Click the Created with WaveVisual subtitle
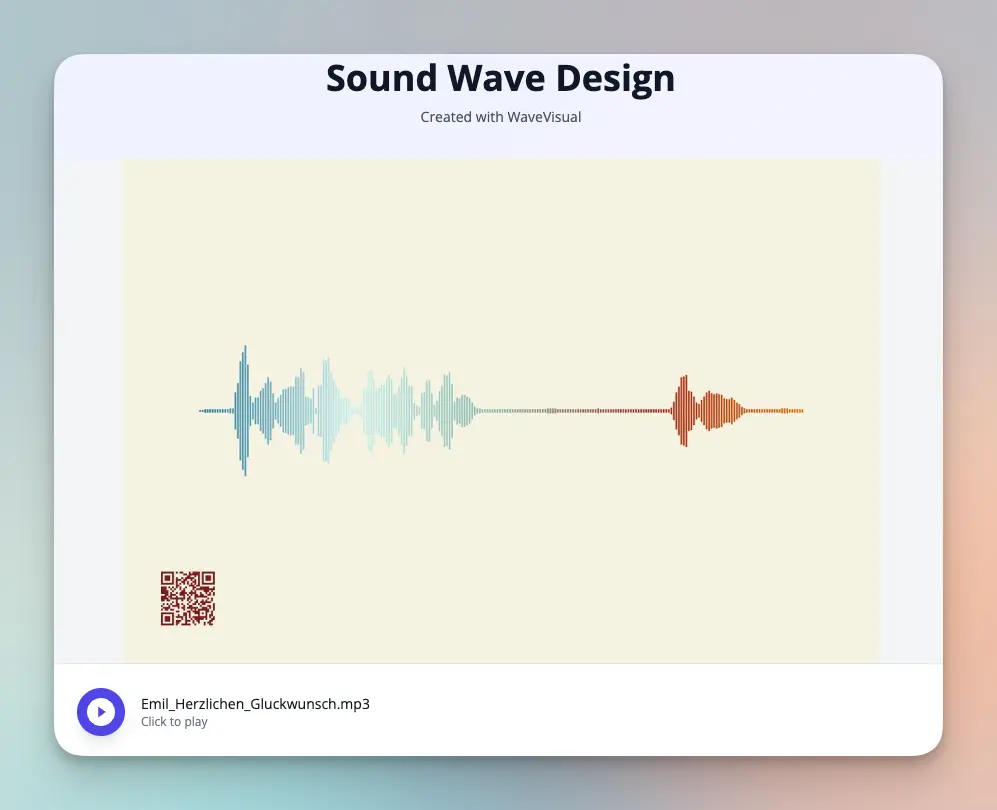The image size is (997, 810). tap(500, 117)
